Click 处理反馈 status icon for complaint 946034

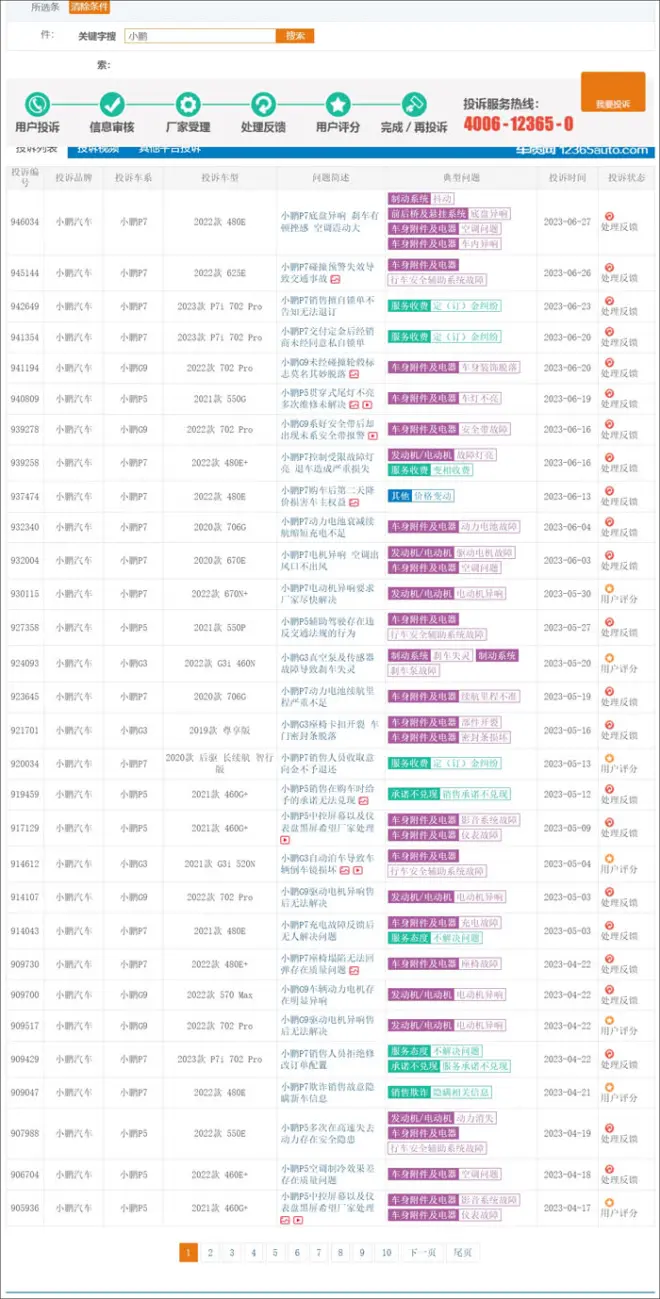610,215
